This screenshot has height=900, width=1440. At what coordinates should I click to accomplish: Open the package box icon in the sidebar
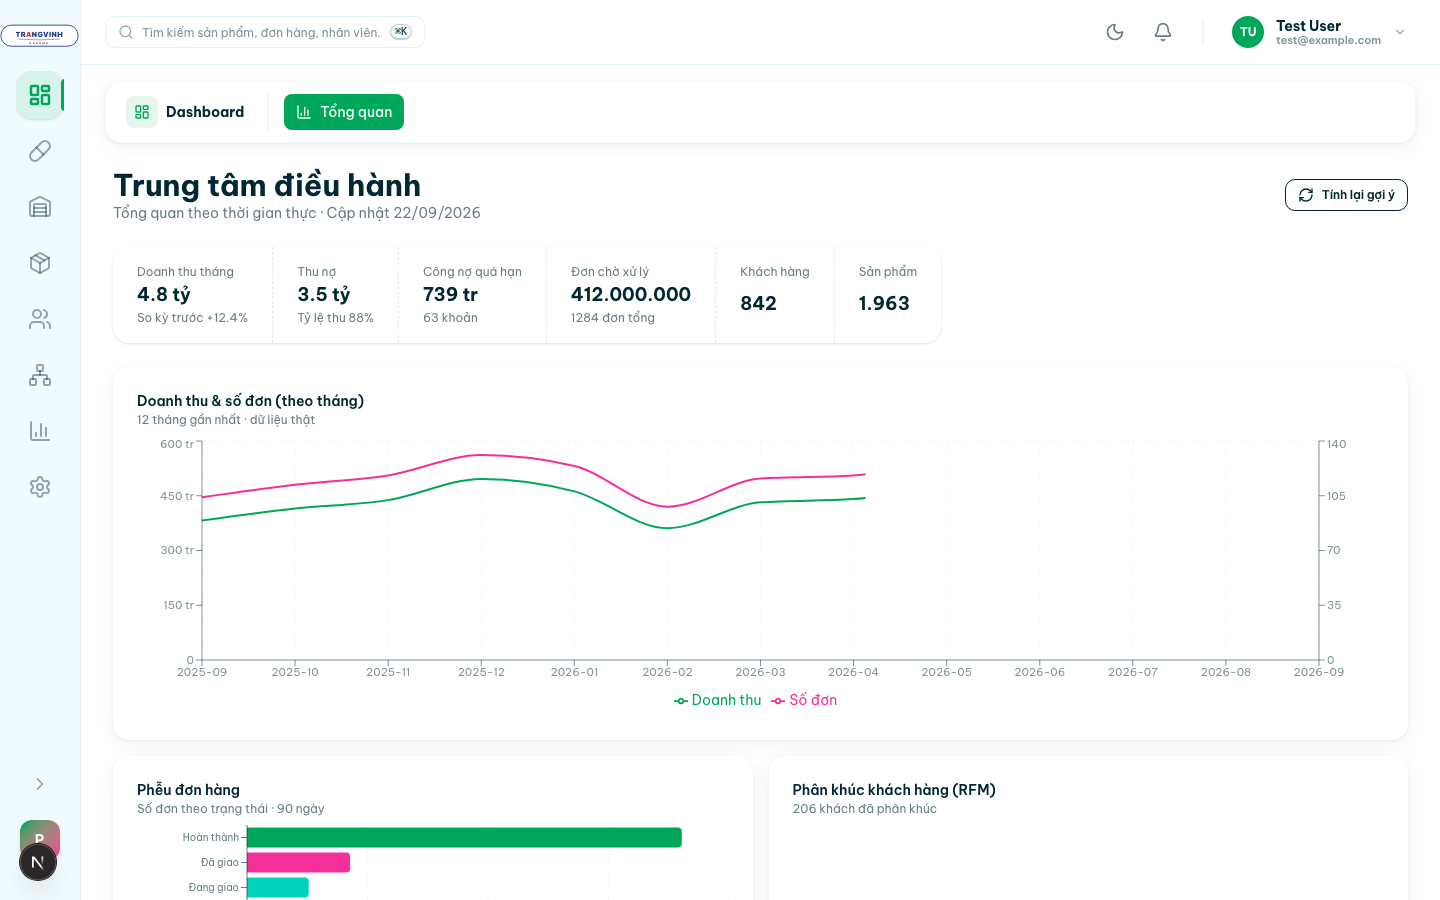(40, 263)
